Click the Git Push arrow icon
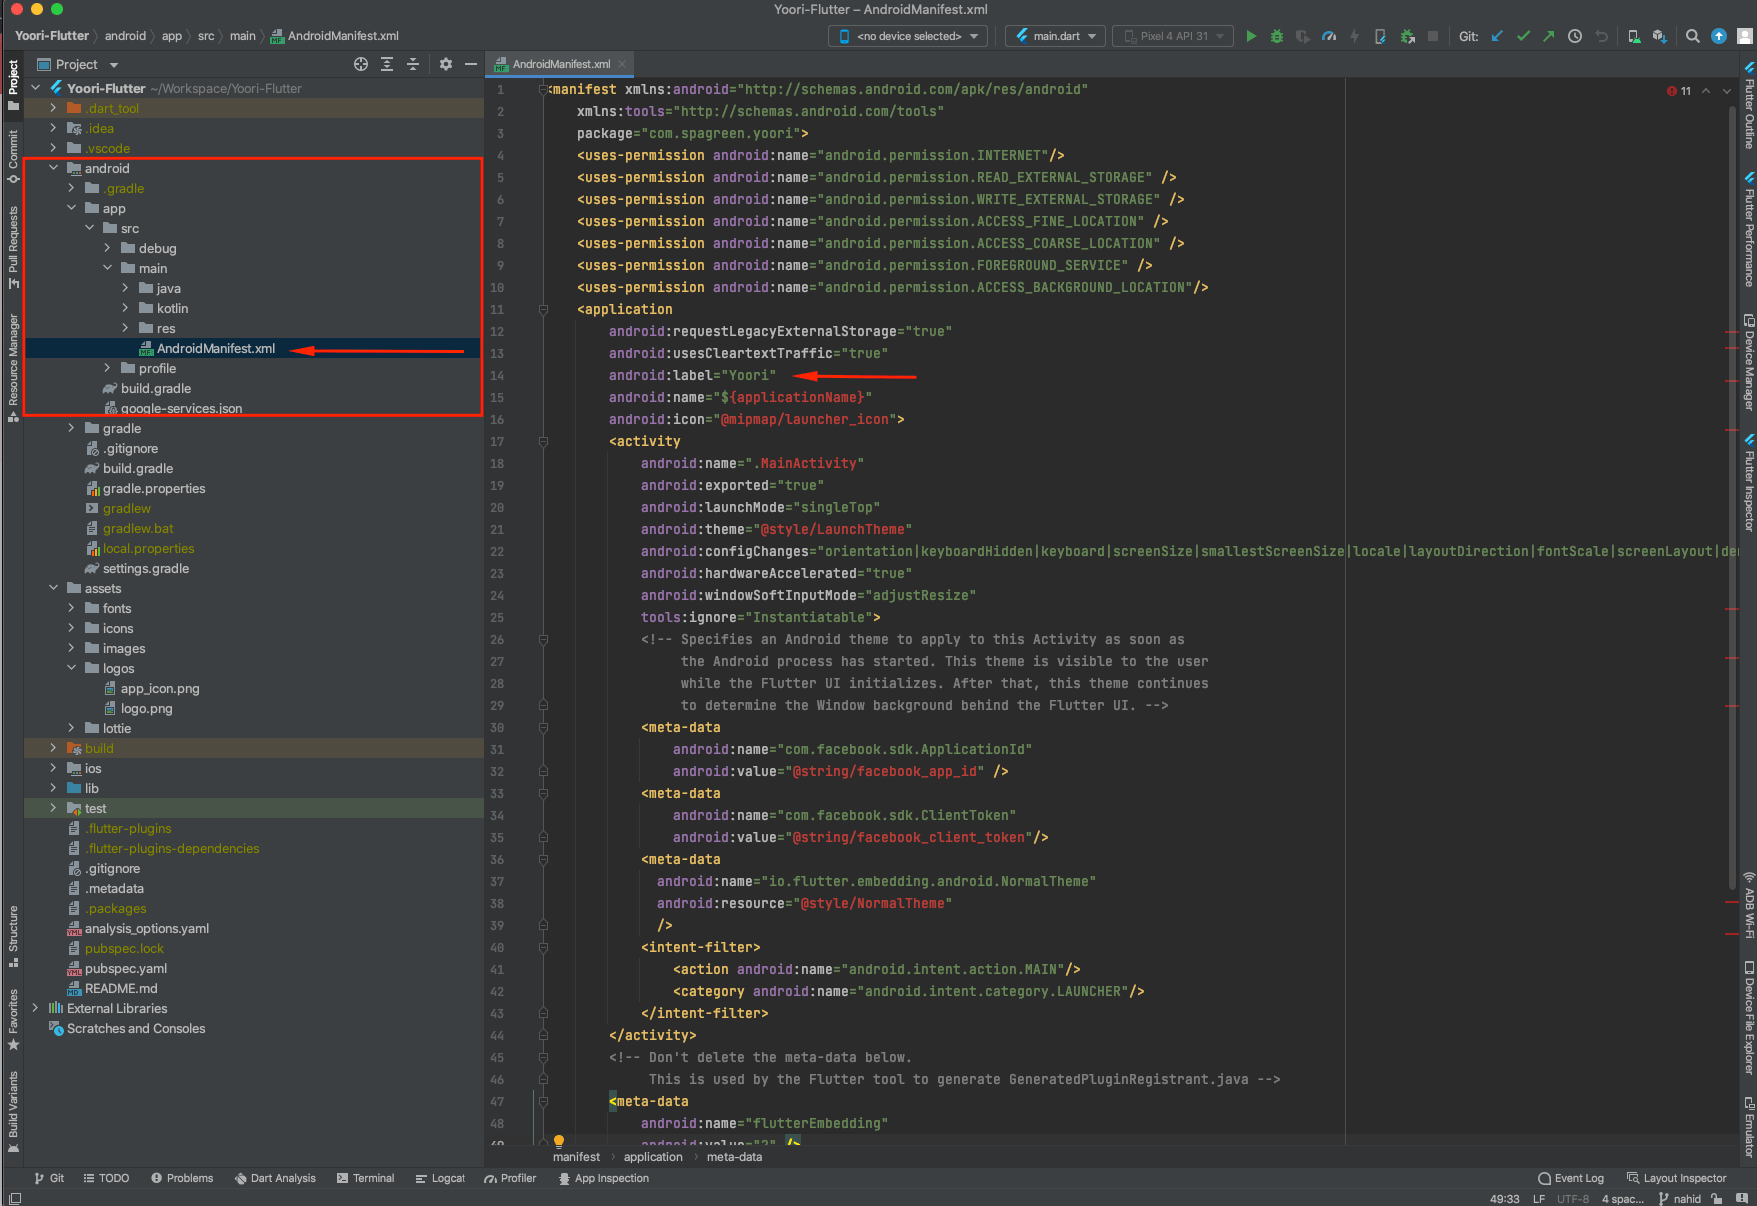The image size is (1757, 1206). [x=1548, y=36]
